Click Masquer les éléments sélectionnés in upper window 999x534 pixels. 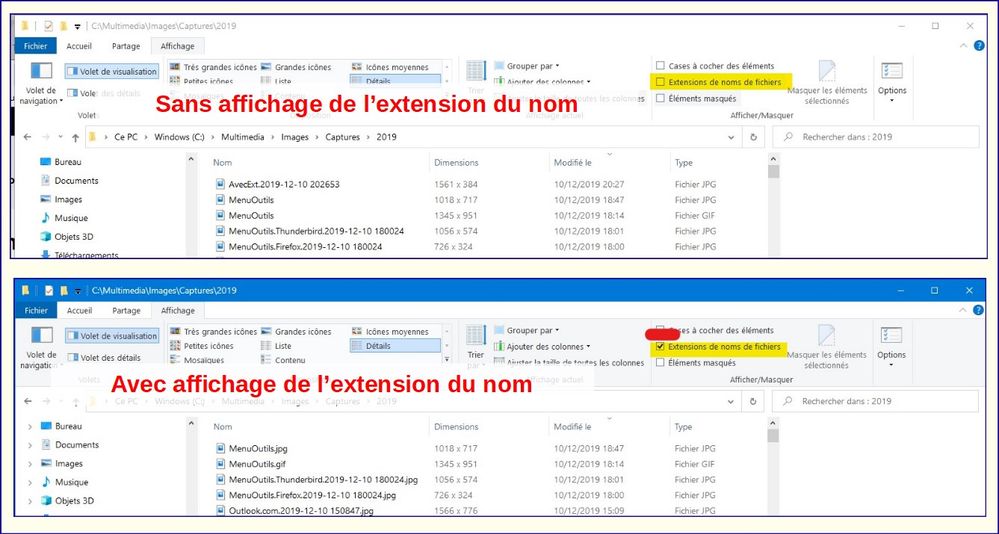(827, 83)
